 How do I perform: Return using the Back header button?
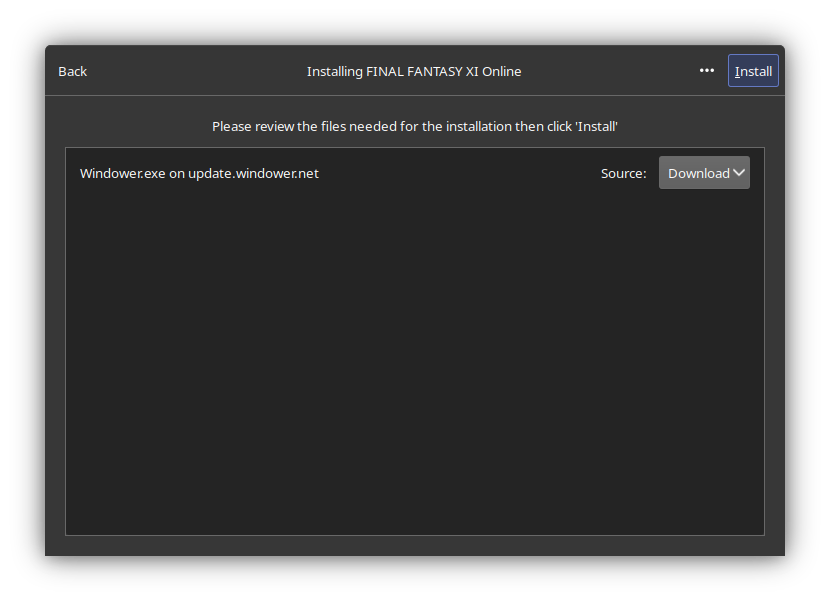pos(73,71)
